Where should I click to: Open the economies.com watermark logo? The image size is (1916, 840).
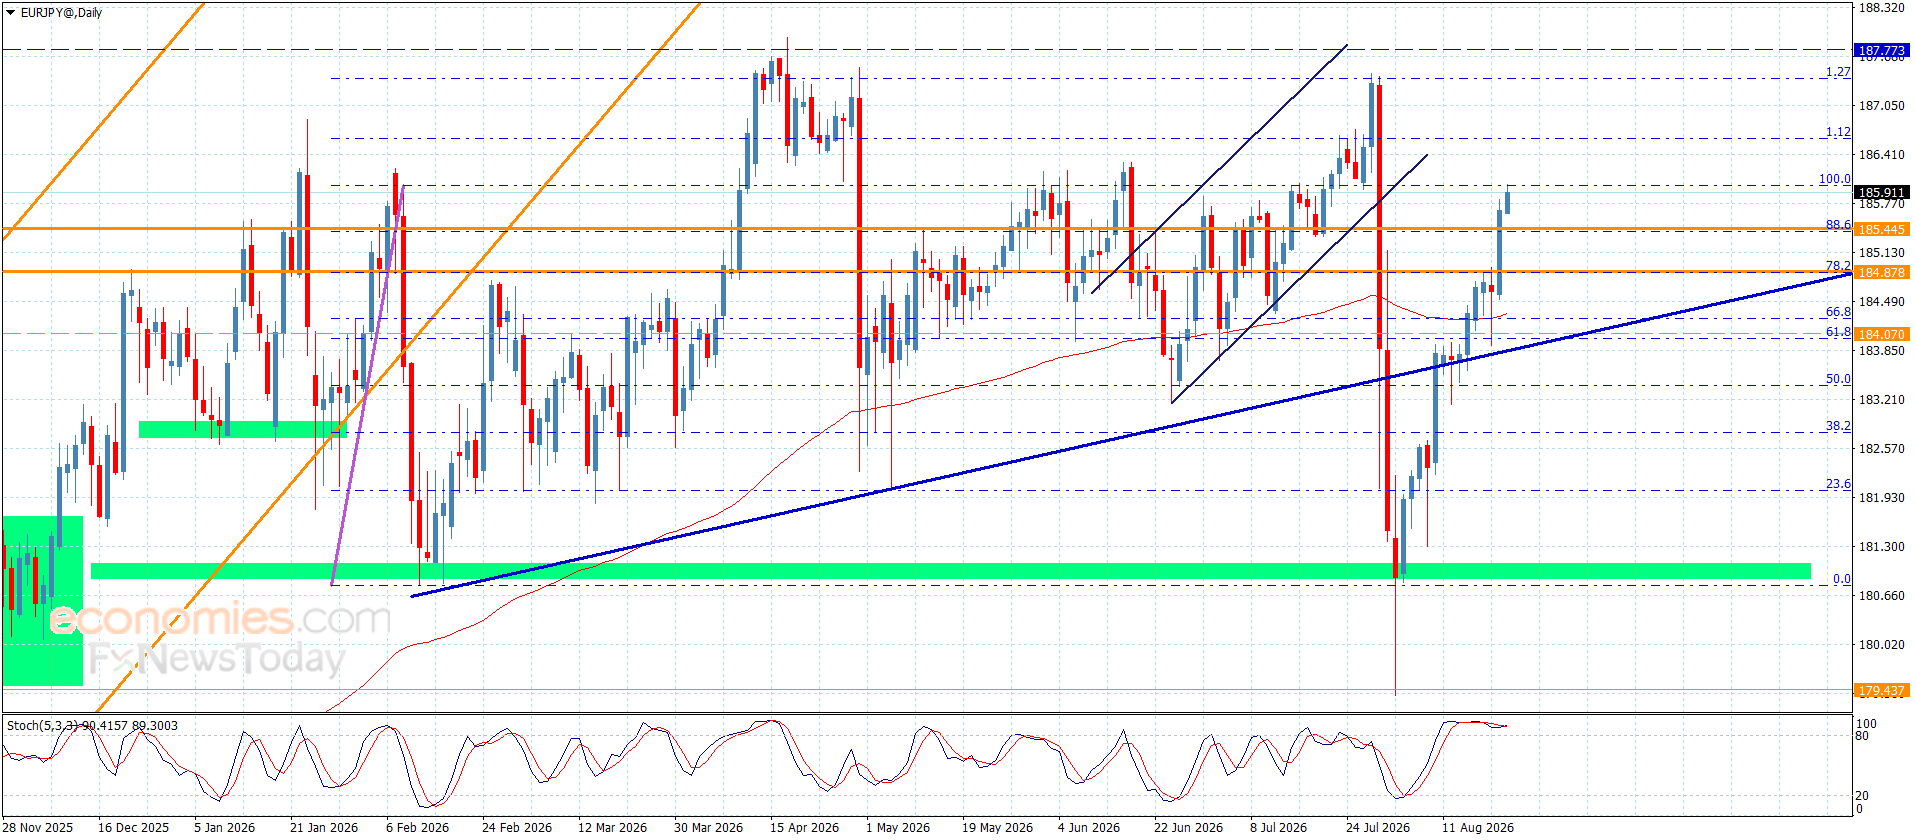click(x=220, y=619)
